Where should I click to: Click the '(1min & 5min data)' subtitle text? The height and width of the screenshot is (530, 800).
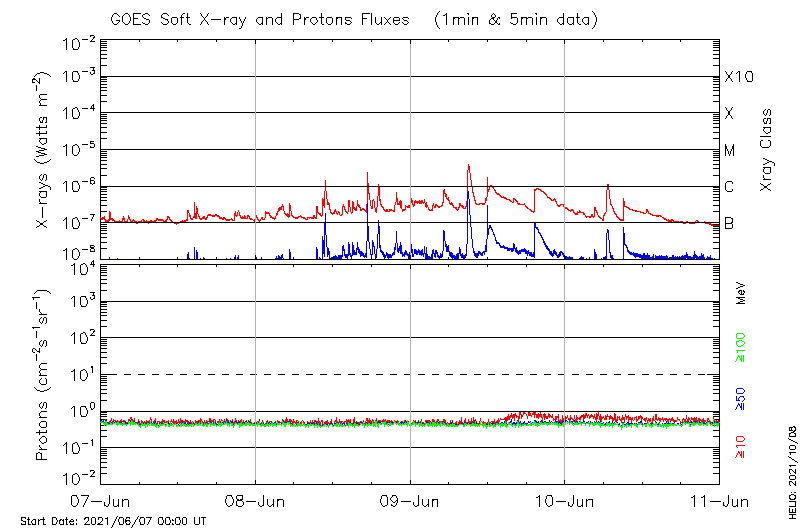coord(513,19)
